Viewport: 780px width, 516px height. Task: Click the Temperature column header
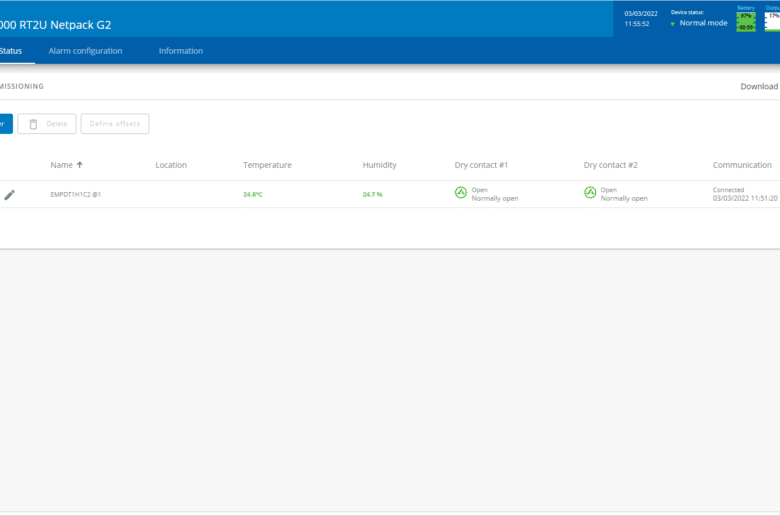267,165
